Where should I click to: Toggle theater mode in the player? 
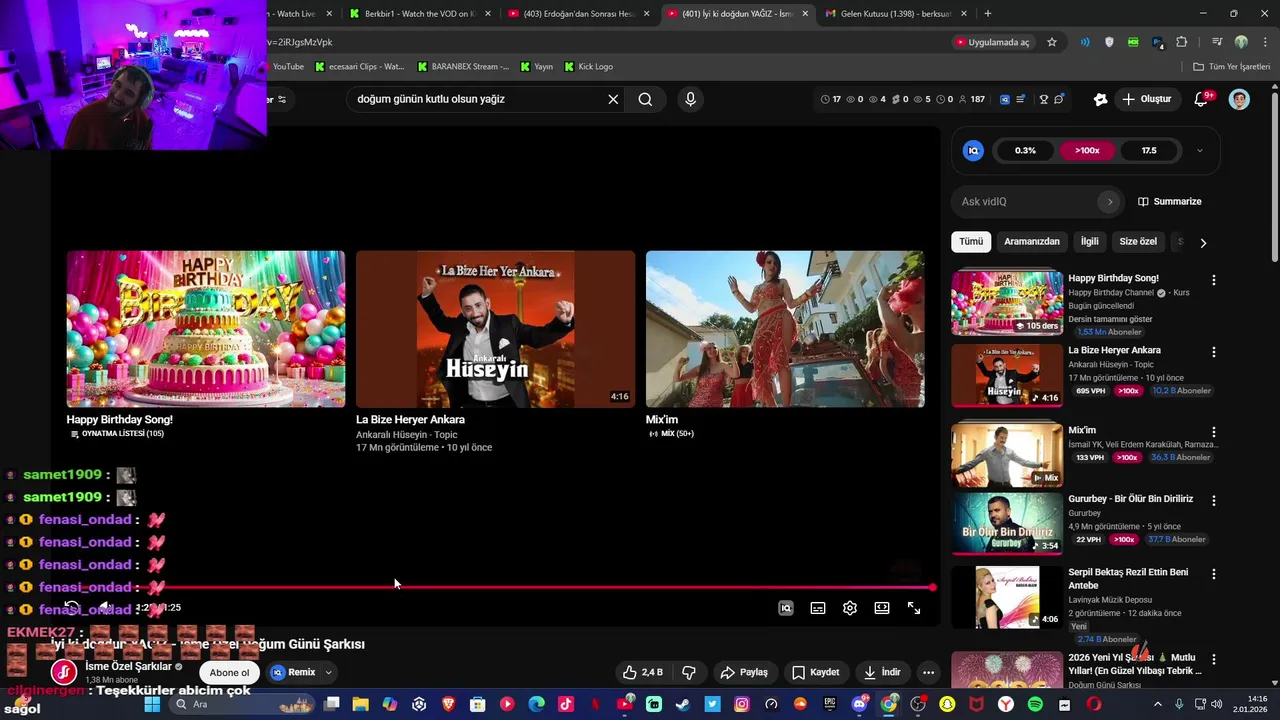[882, 608]
